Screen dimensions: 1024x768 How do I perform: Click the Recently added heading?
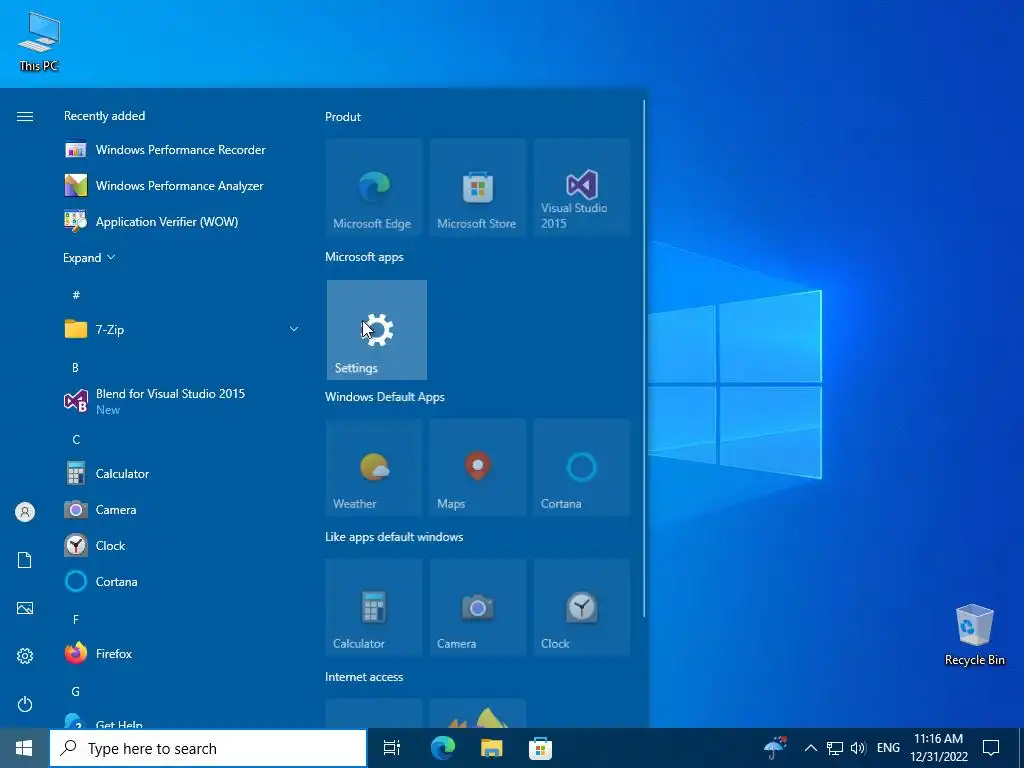pyautogui.click(x=104, y=116)
